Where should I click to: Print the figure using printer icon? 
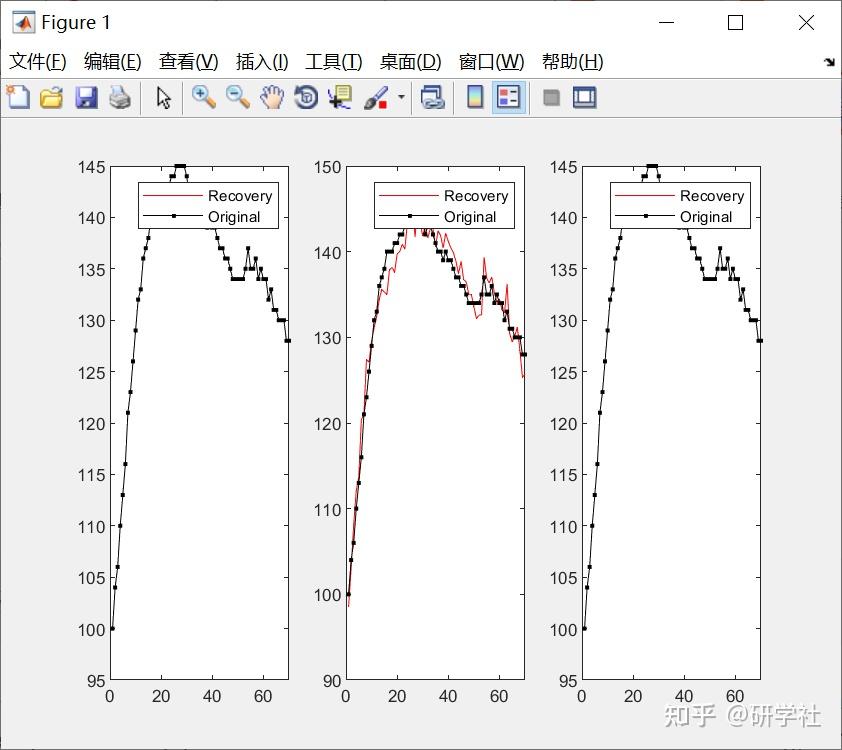point(119,98)
